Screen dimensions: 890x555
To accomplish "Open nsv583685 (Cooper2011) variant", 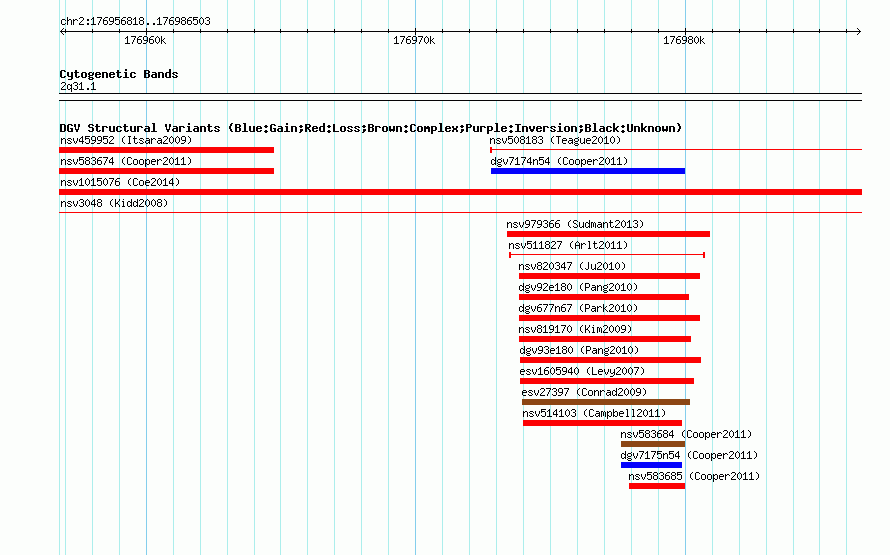I will (694, 476).
